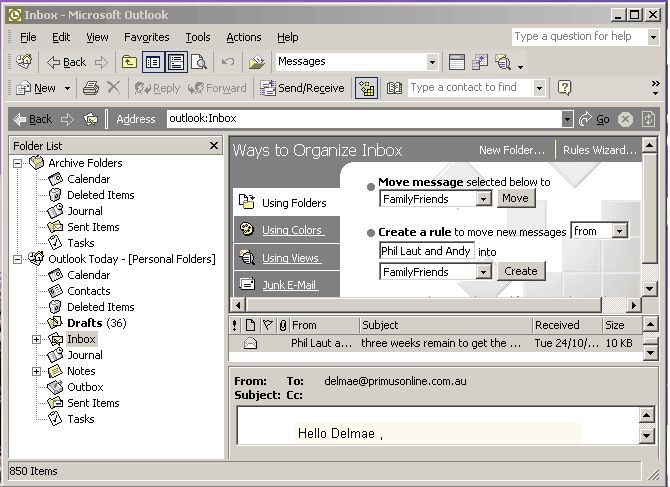Screen dimensions: 670x487
Task: Select the Outbox folder
Action: [75, 387]
